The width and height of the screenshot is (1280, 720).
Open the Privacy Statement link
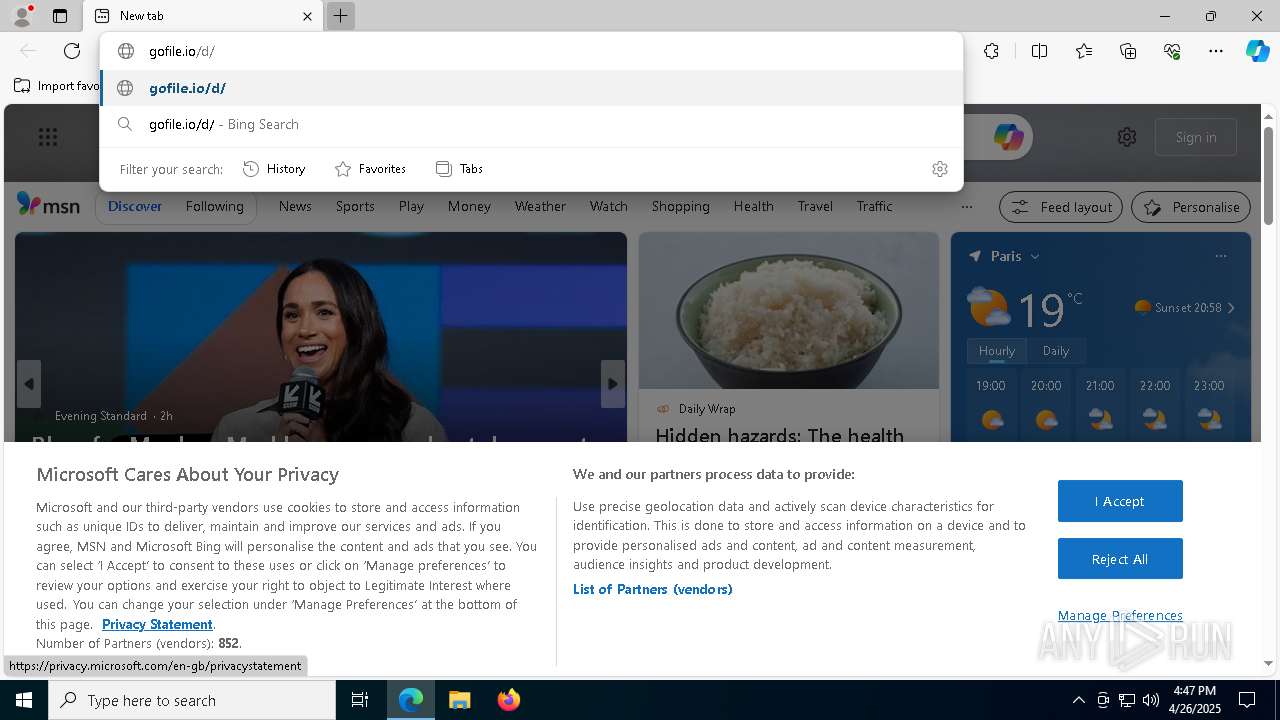tap(157, 624)
